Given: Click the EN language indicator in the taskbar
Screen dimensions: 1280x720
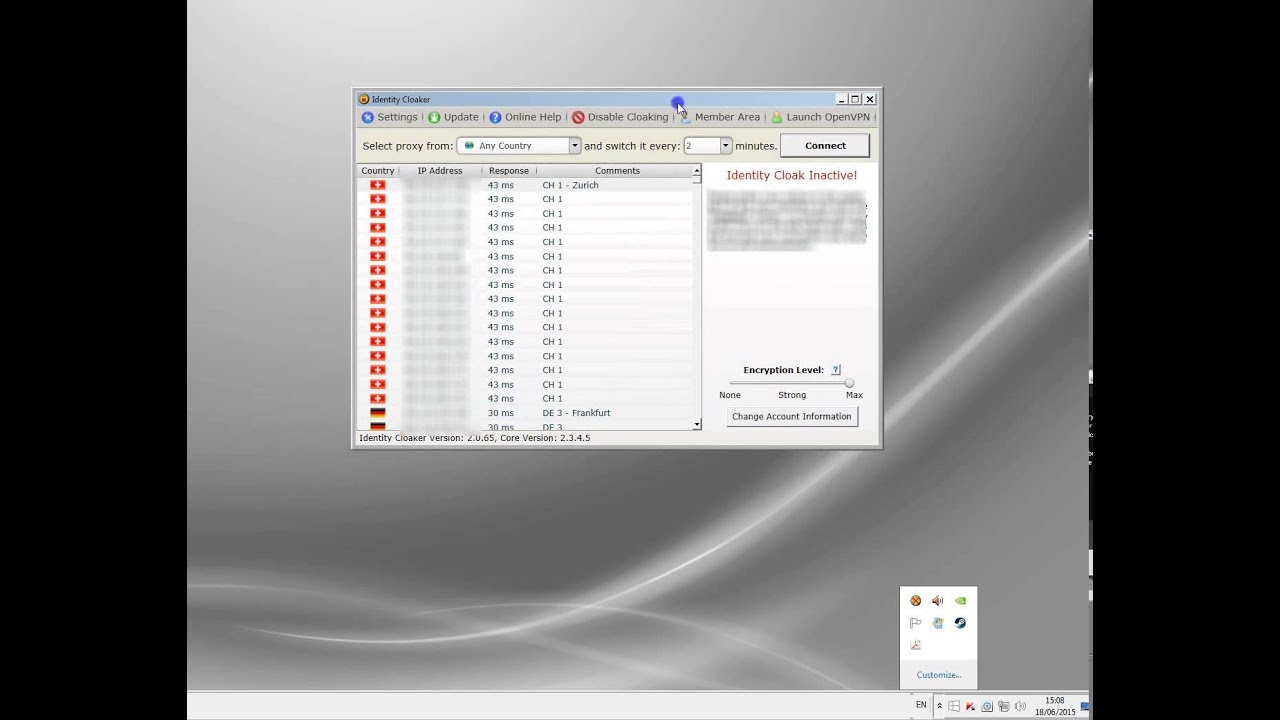Looking at the screenshot, I should pyautogui.click(x=921, y=705).
